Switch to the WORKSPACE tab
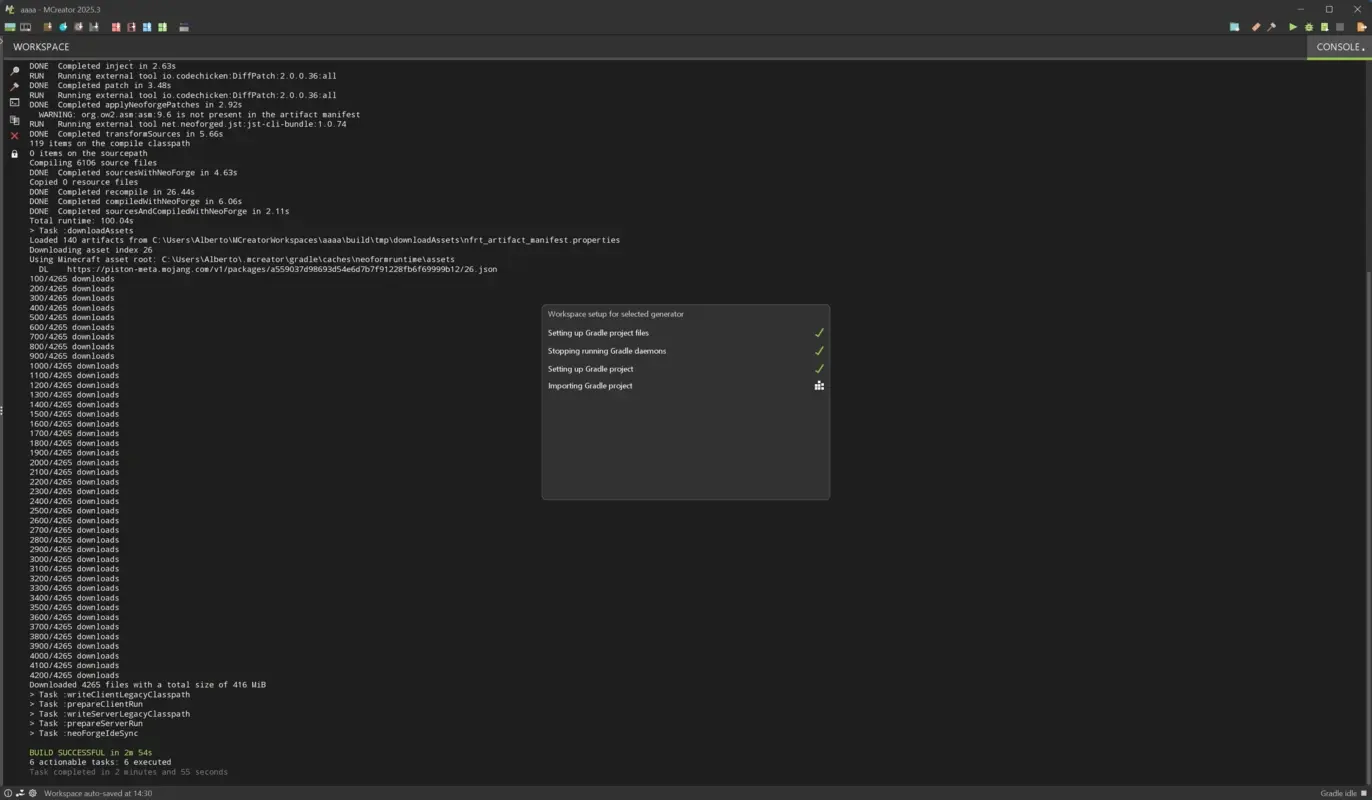This screenshot has width=1372, height=800. [41, 47]
